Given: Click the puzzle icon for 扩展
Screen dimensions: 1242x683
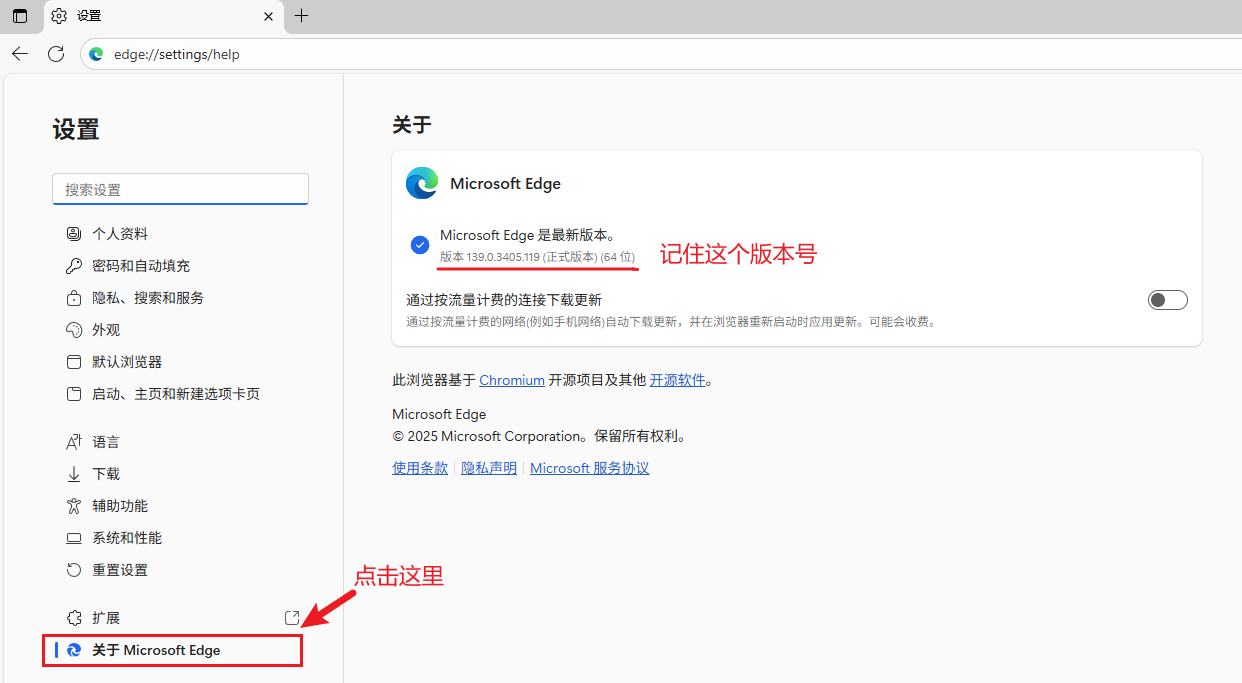Looking at the screenshot, I should coord(73,618).
